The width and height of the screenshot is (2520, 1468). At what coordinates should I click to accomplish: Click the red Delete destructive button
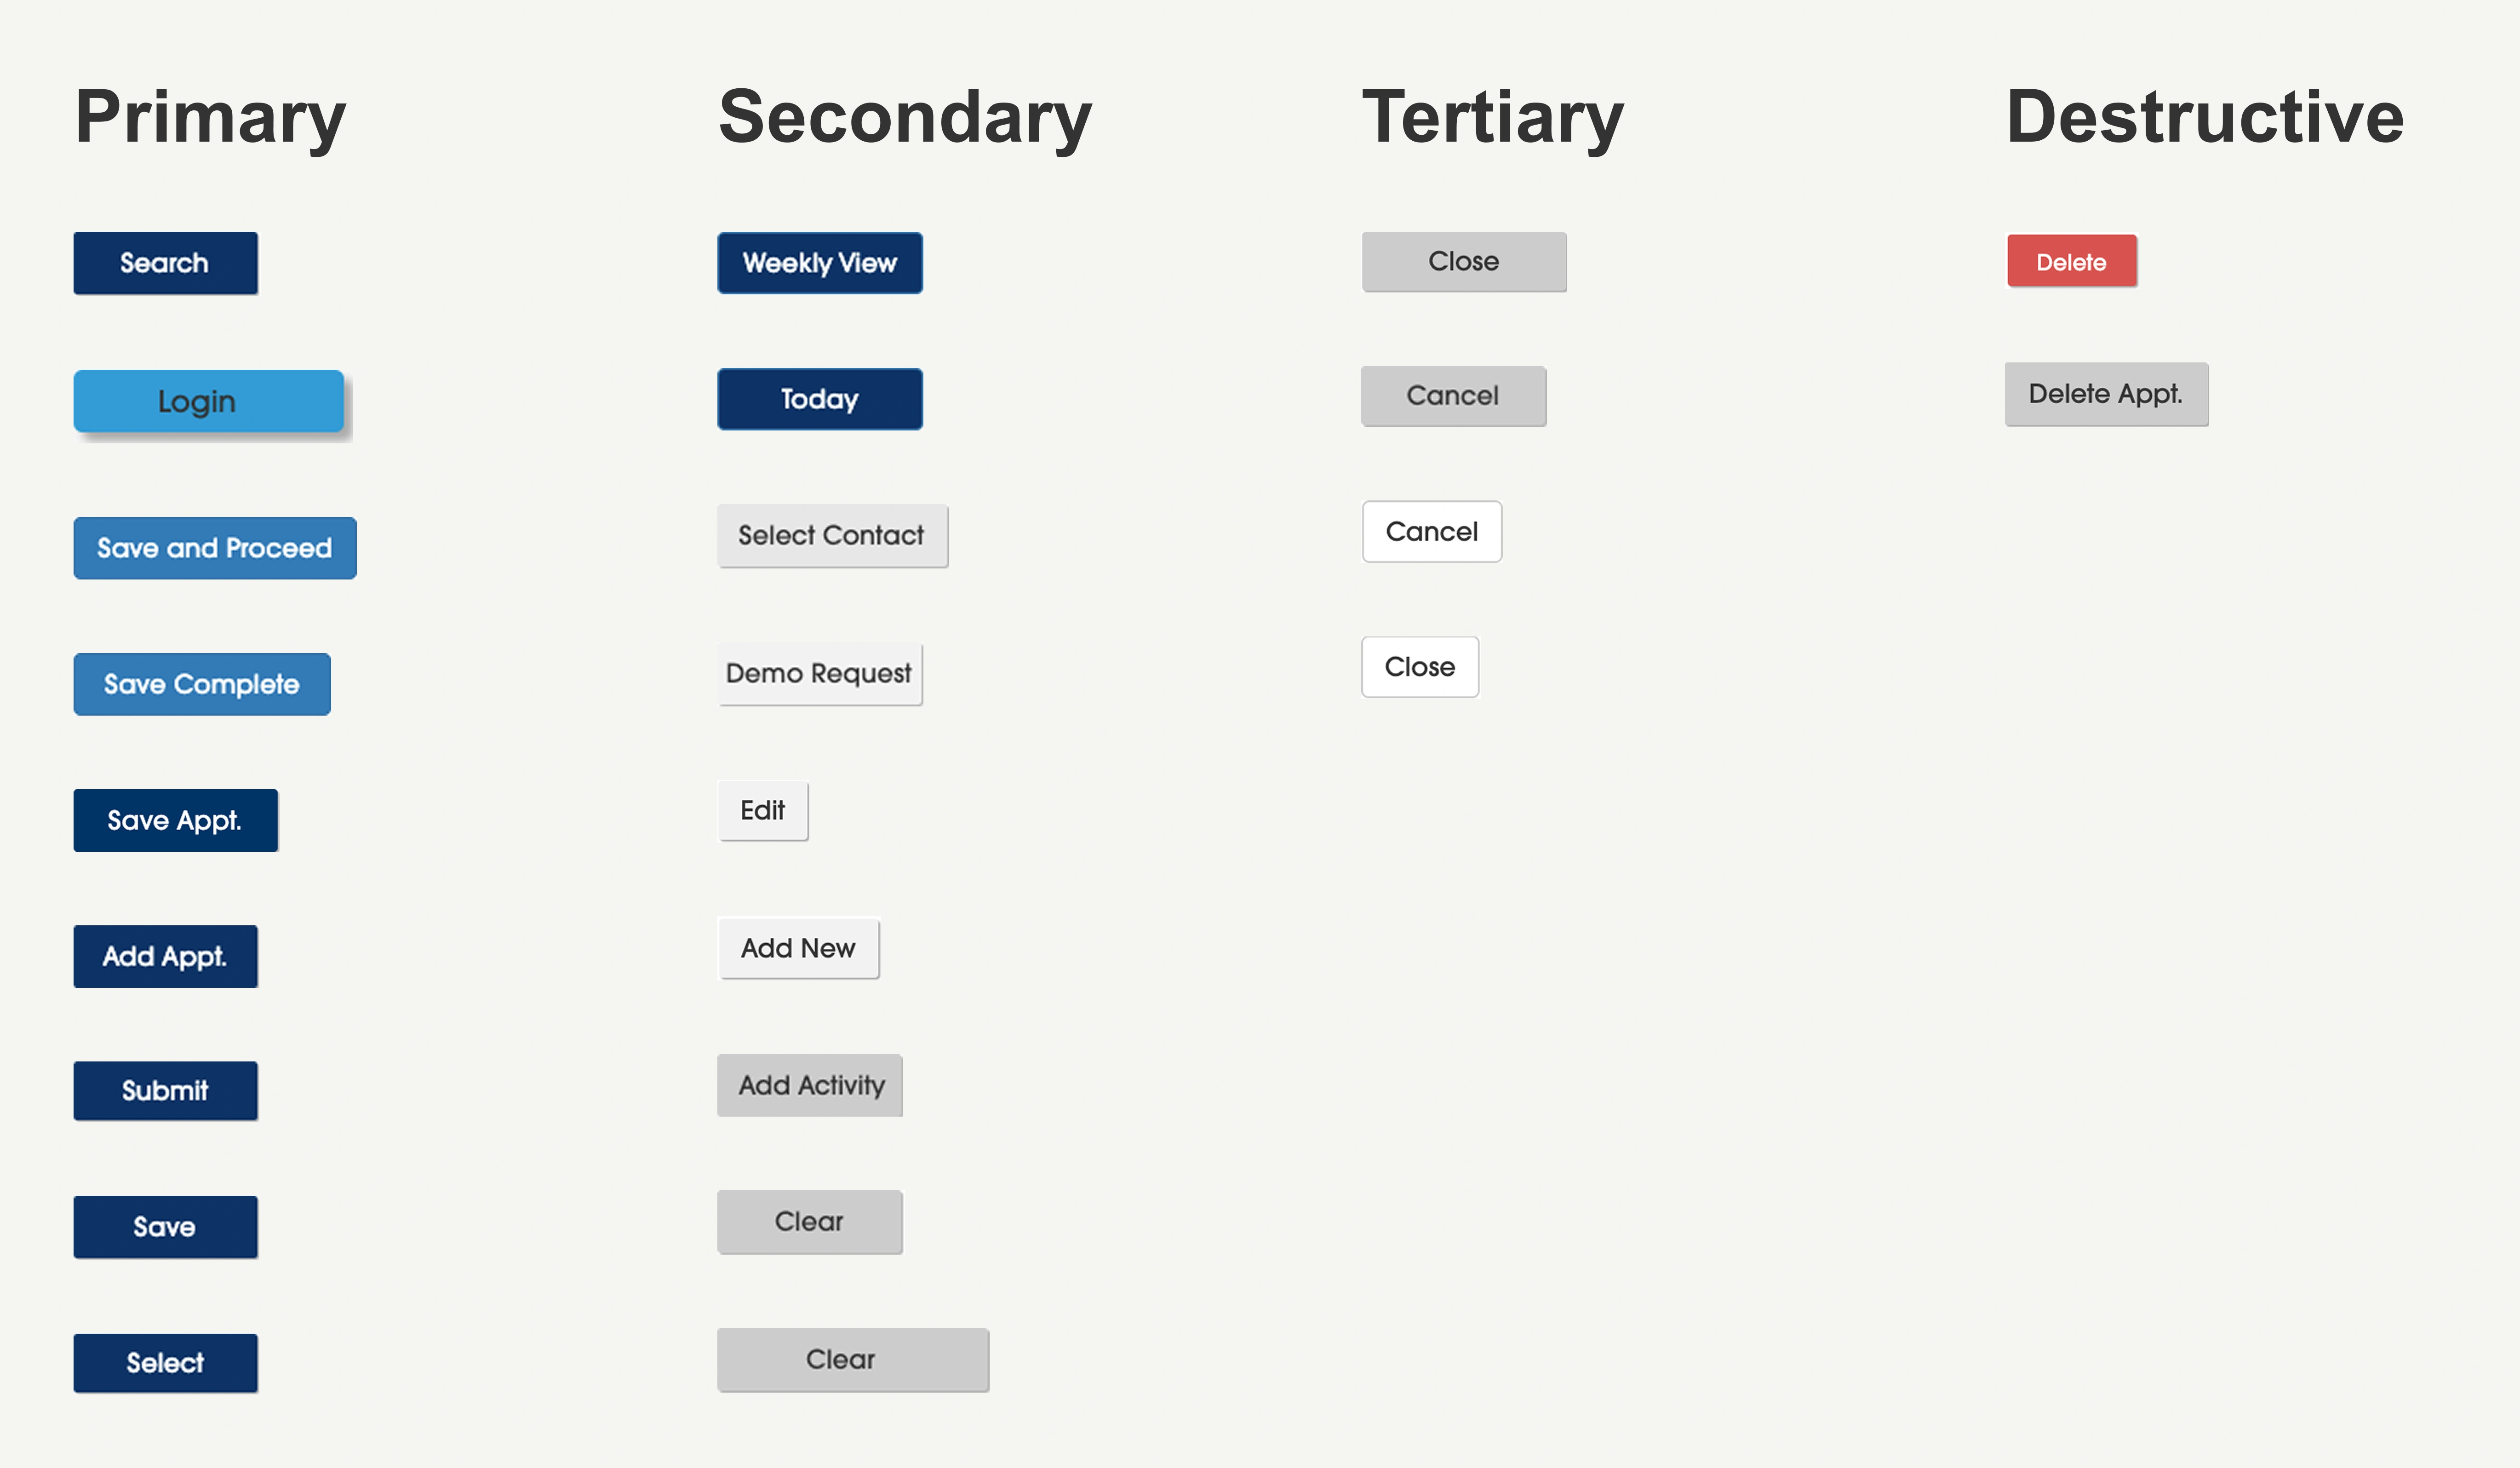click(x=2072, y=261)
